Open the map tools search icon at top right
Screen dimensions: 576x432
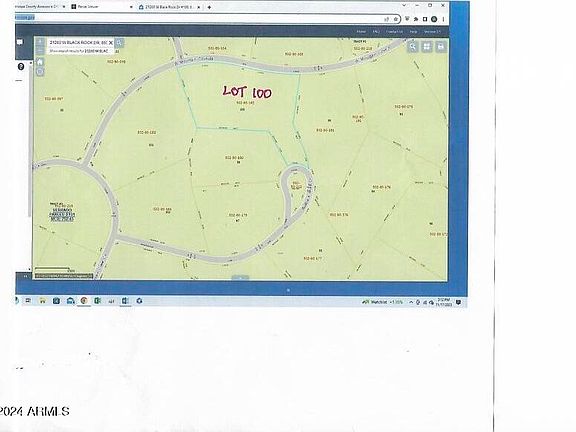click(413, 47)
